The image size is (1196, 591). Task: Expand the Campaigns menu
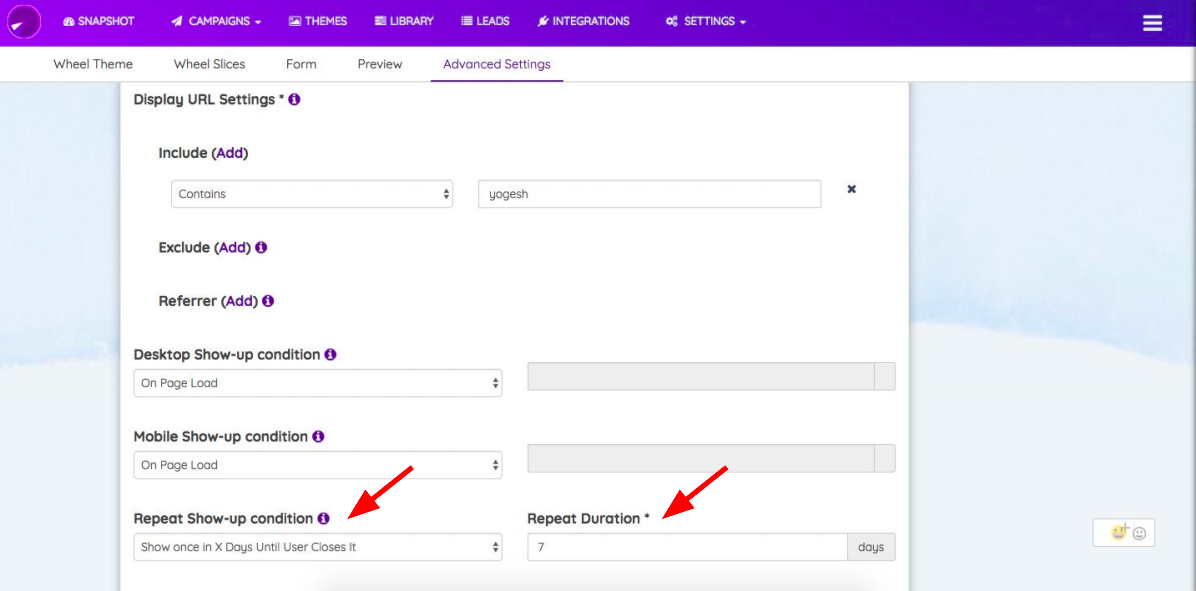click(x=216, y=21)
